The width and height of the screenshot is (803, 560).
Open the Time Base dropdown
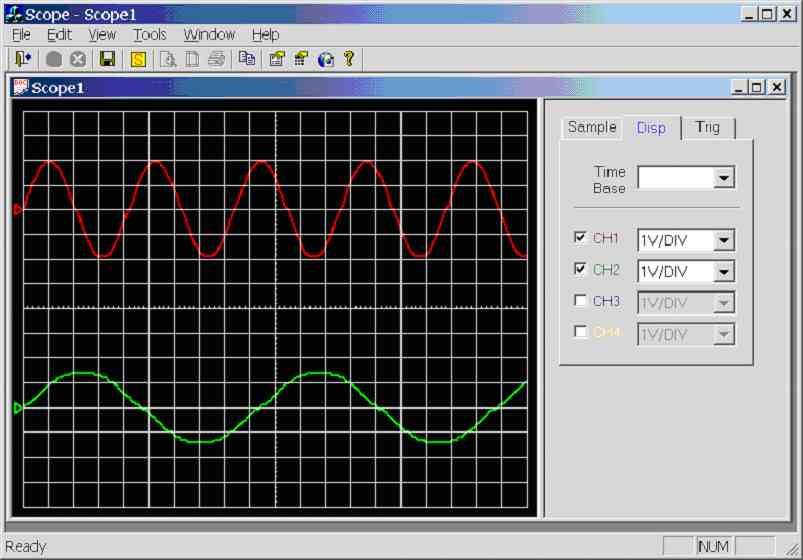click(x=724, y=178)
